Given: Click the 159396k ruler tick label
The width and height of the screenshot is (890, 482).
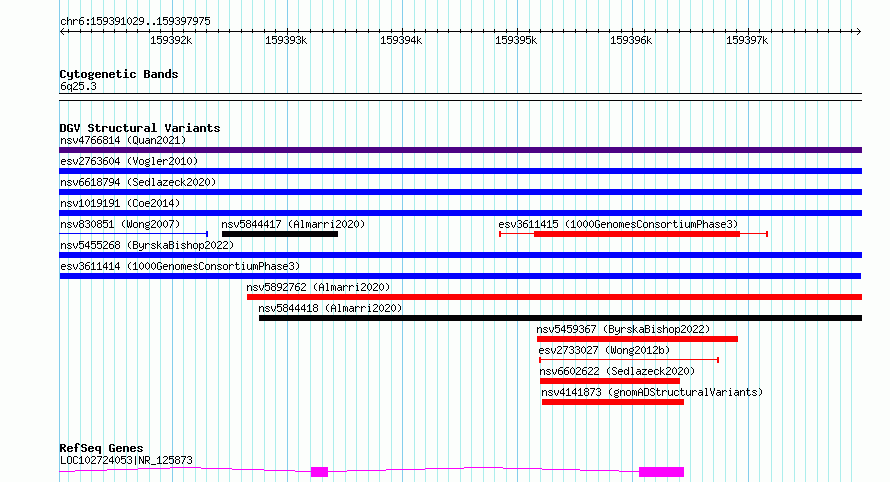Looking at the screenshot, I should pyautogui.click(x=631, y=40).
